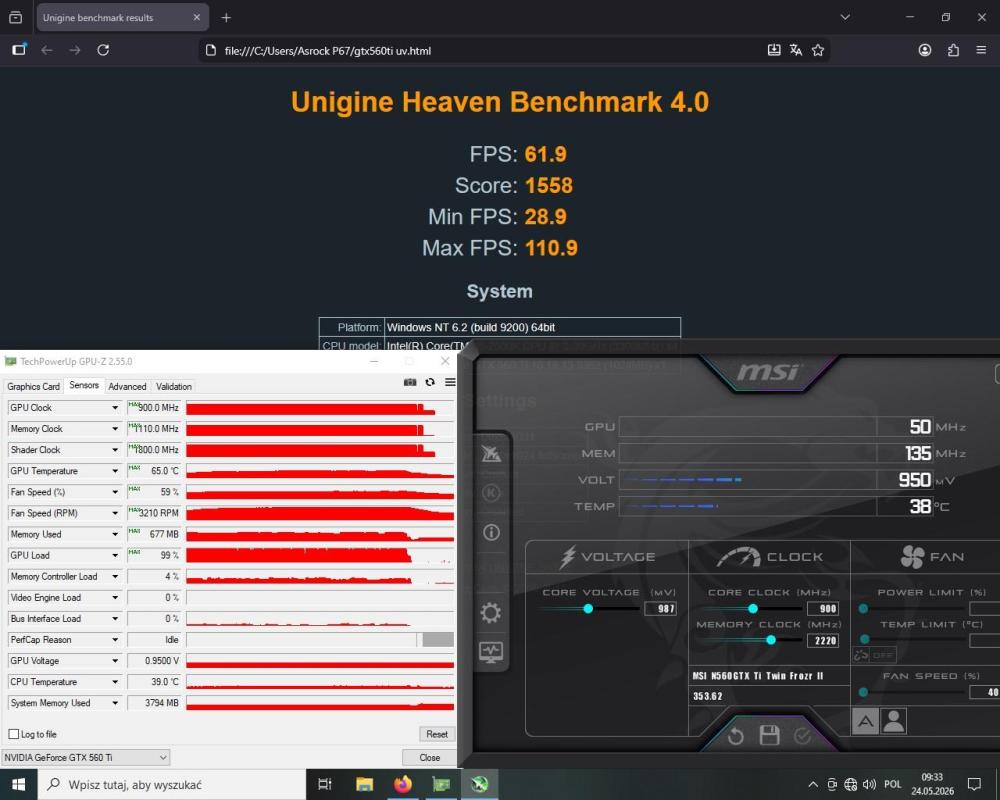Expand the GPU Clock sensor dropdown
Screen dimensions: 1000x800
click(x=115, y=408)
